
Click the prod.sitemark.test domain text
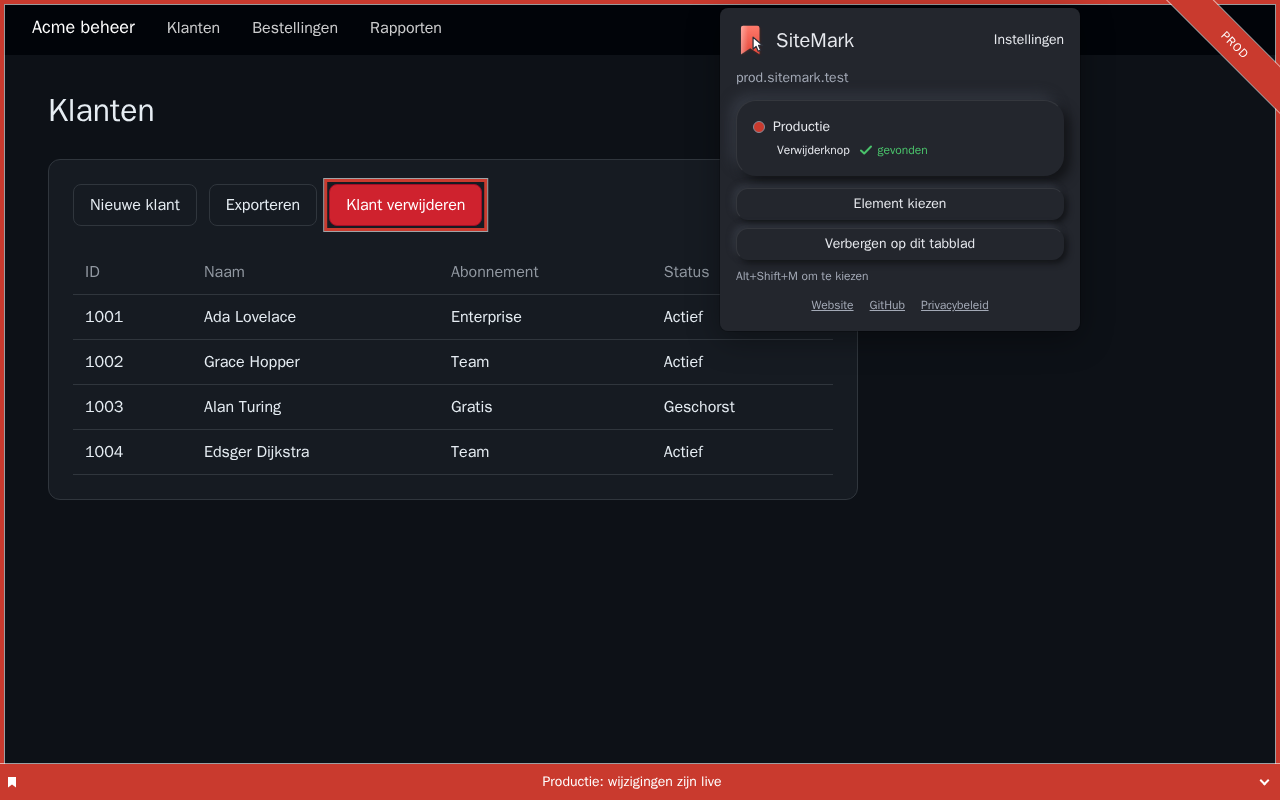point(792,78)
